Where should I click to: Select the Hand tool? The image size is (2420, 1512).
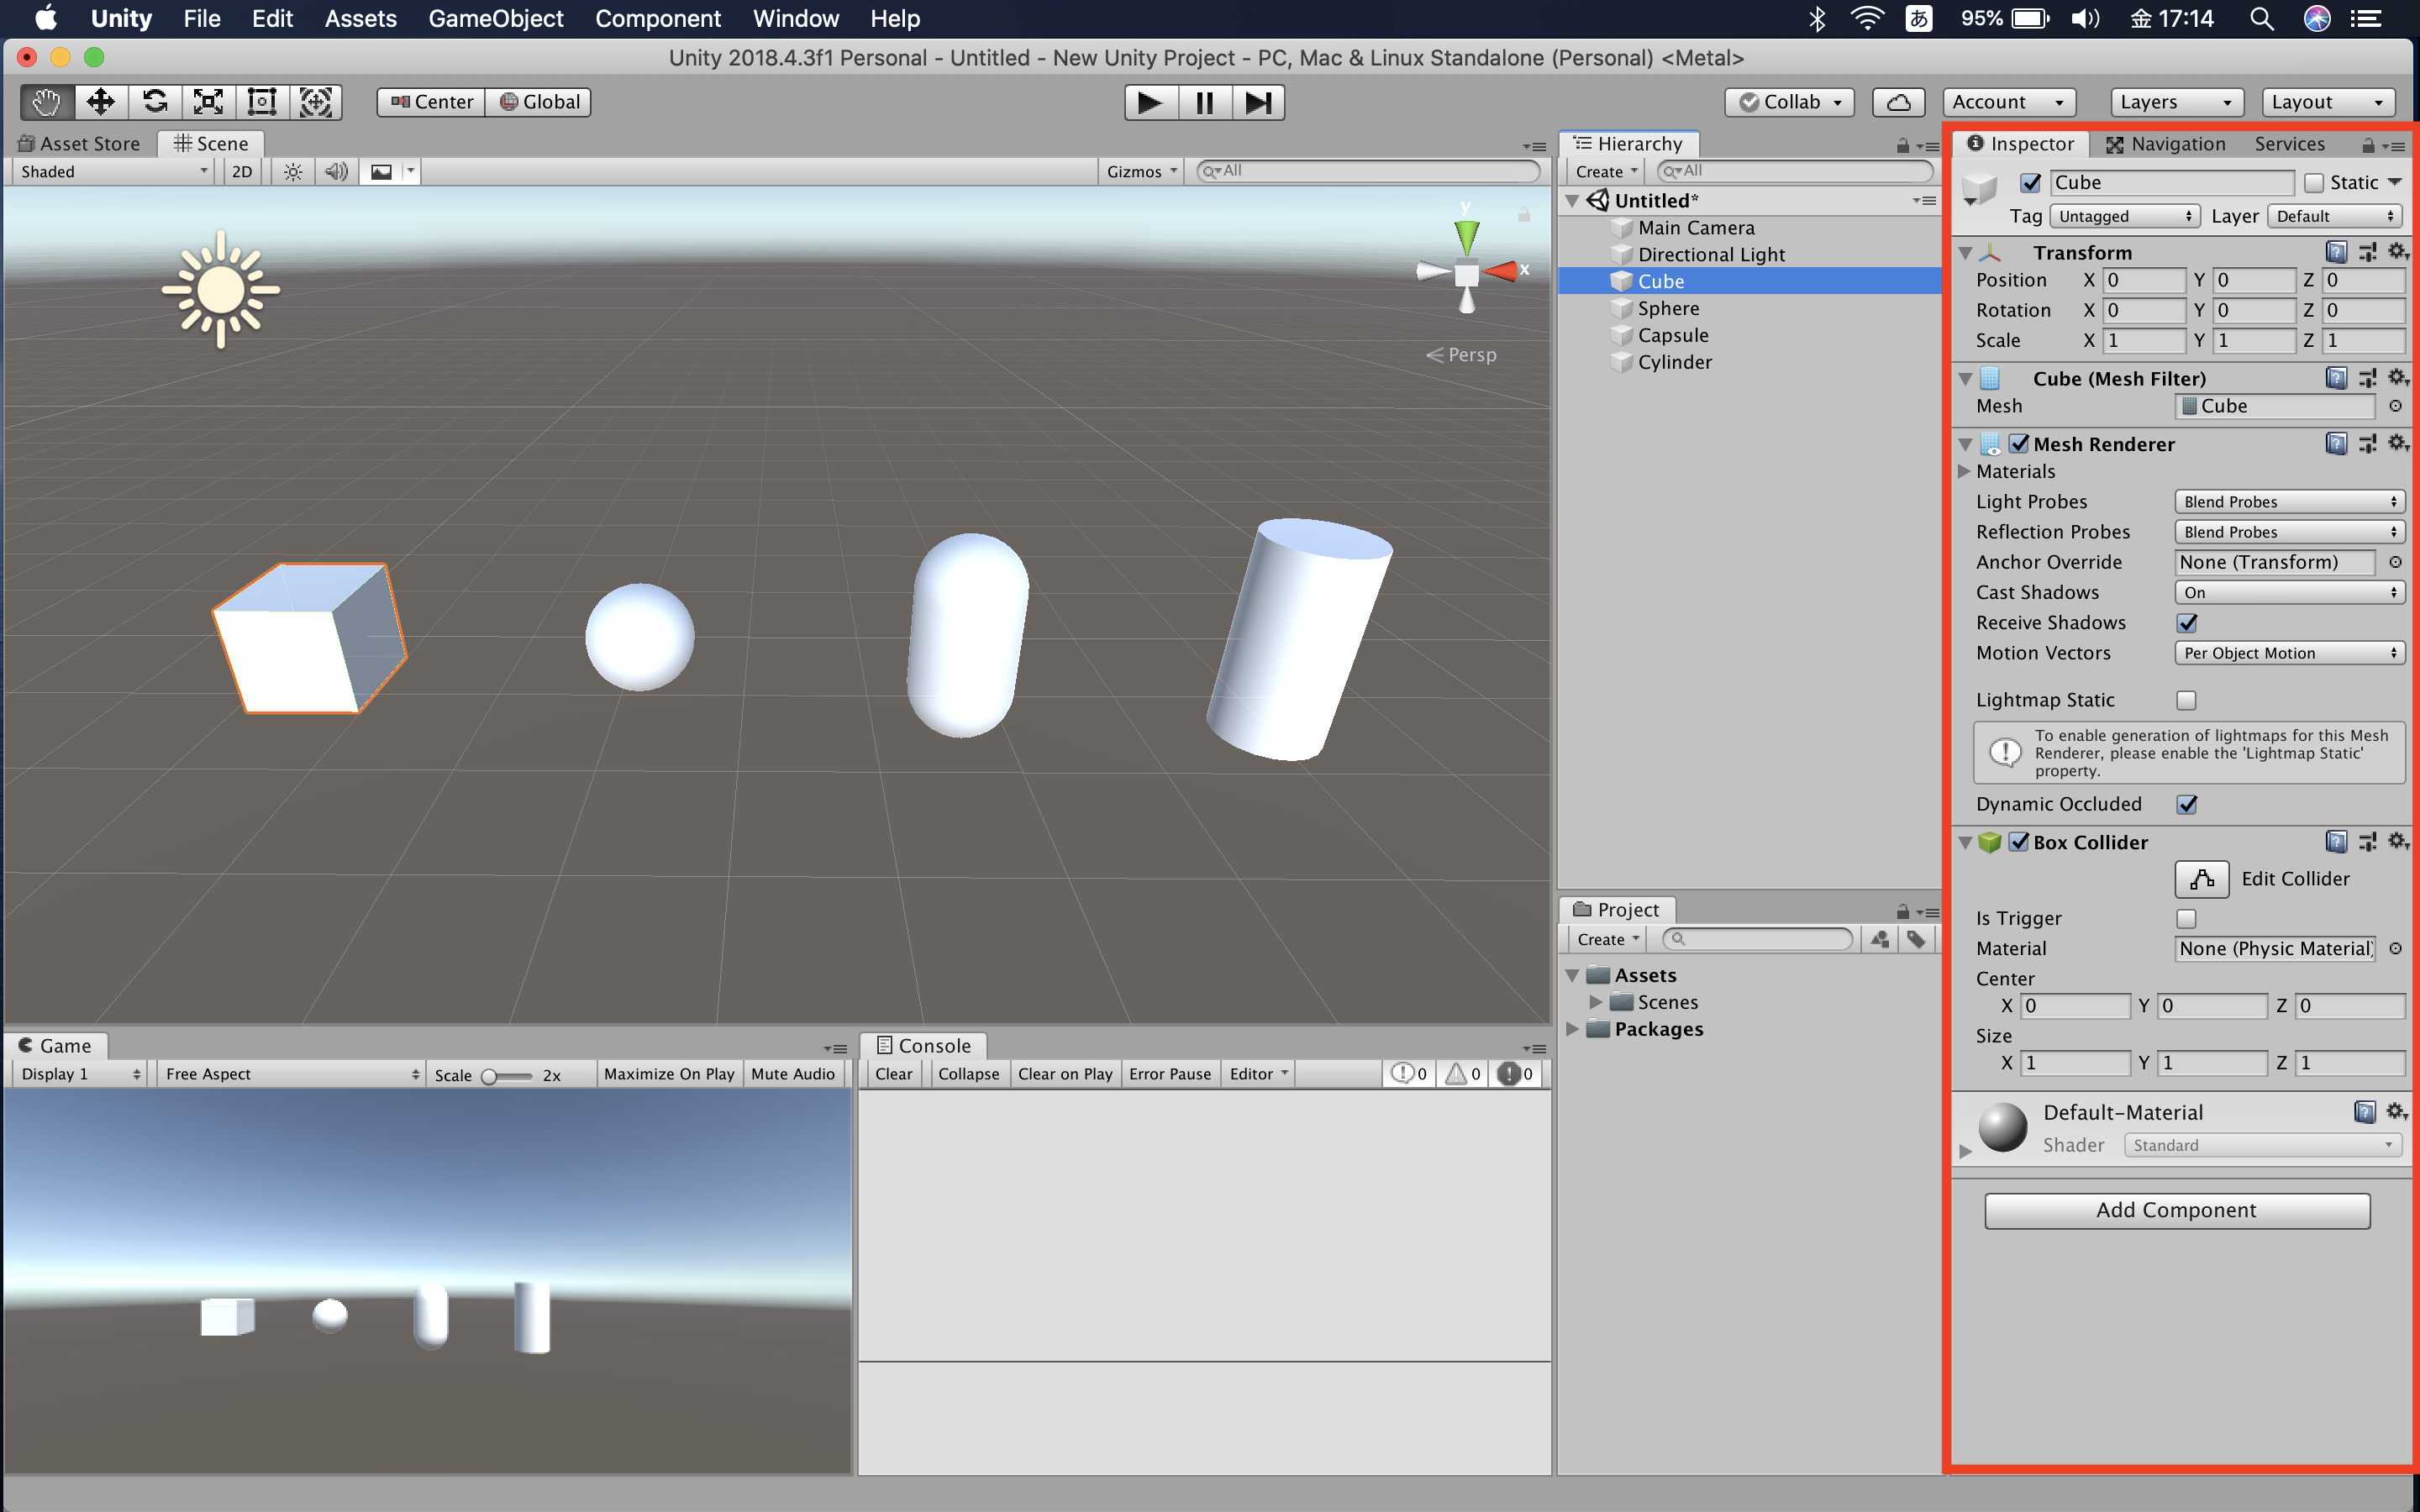click(x=47, y=102)
